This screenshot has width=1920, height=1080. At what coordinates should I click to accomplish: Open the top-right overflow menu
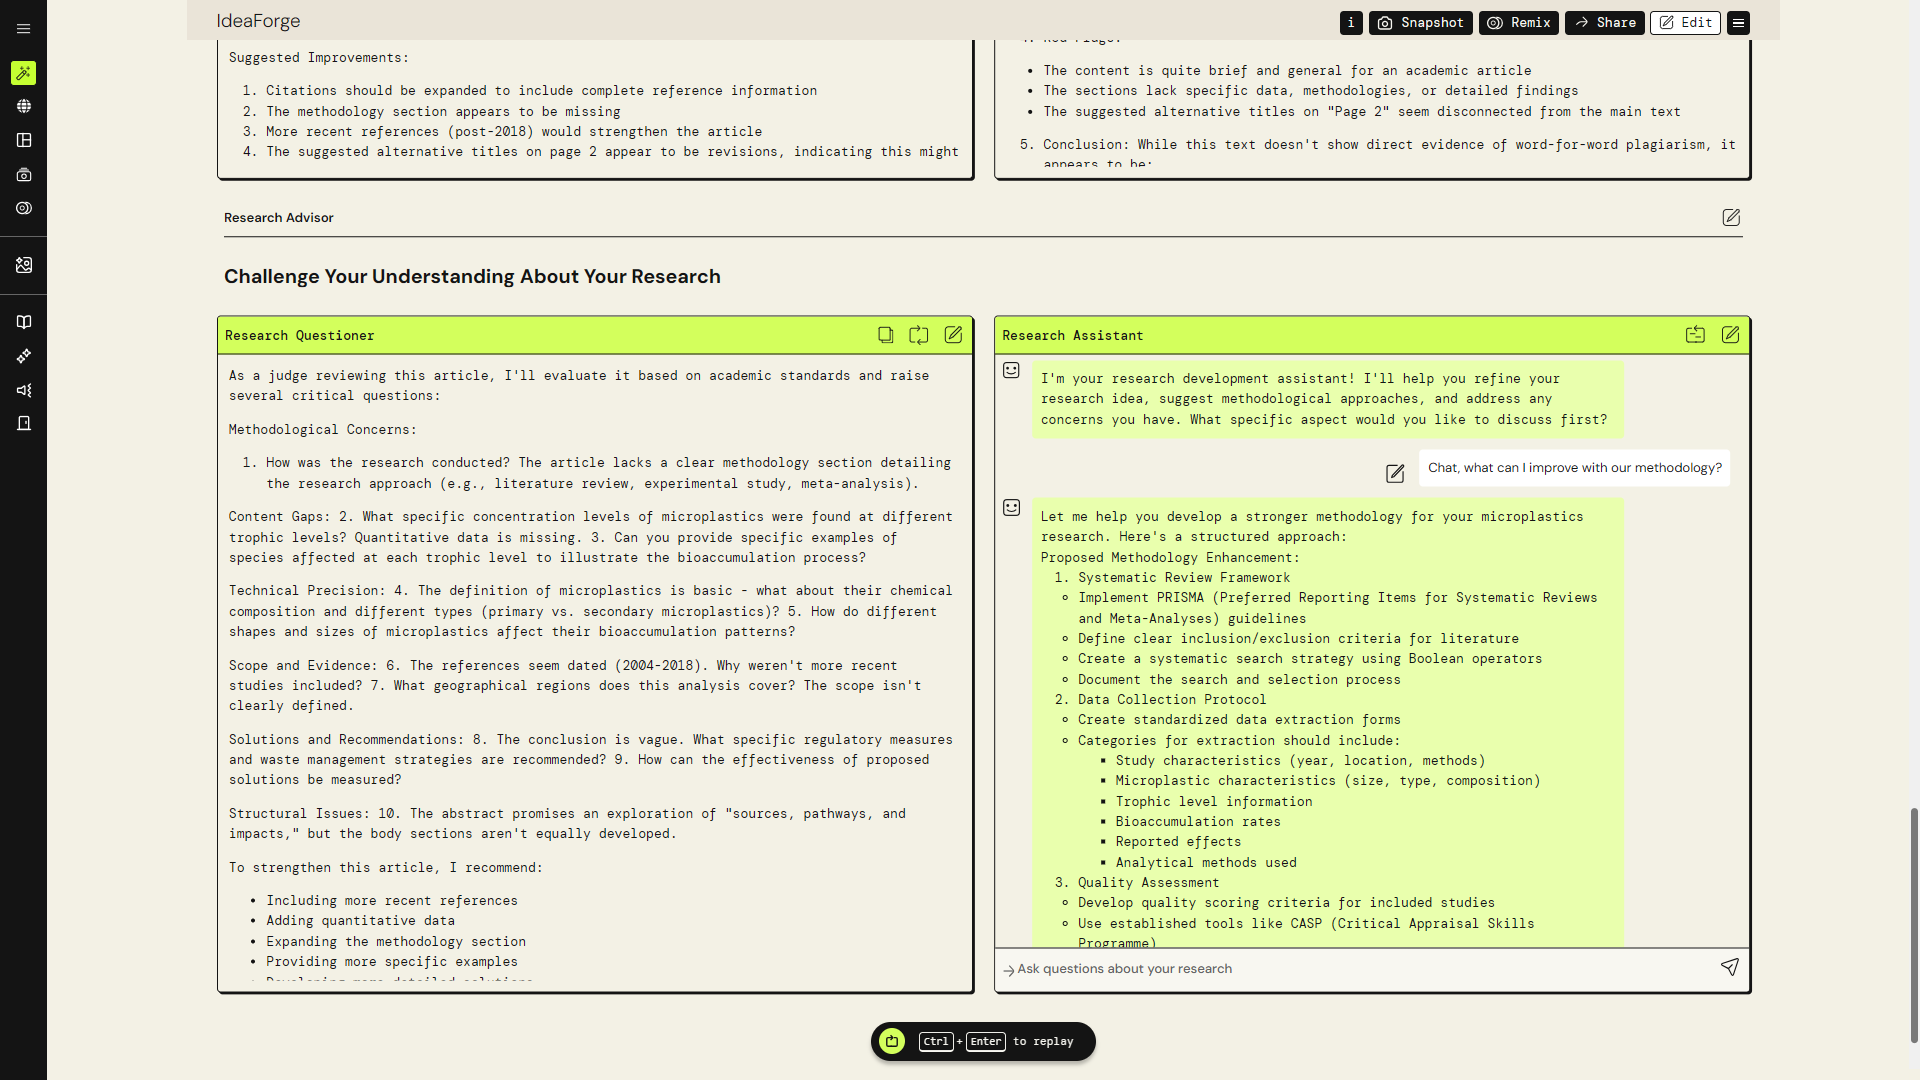[x=1738, y=22]
